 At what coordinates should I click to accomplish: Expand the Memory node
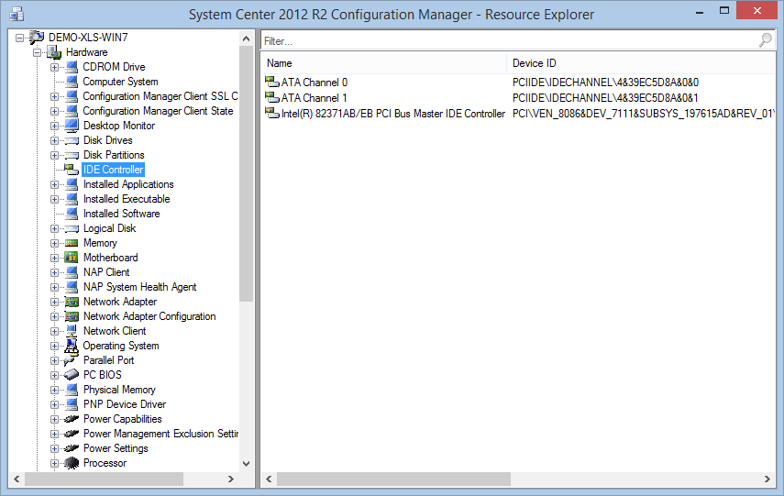[x=54, y=243]
